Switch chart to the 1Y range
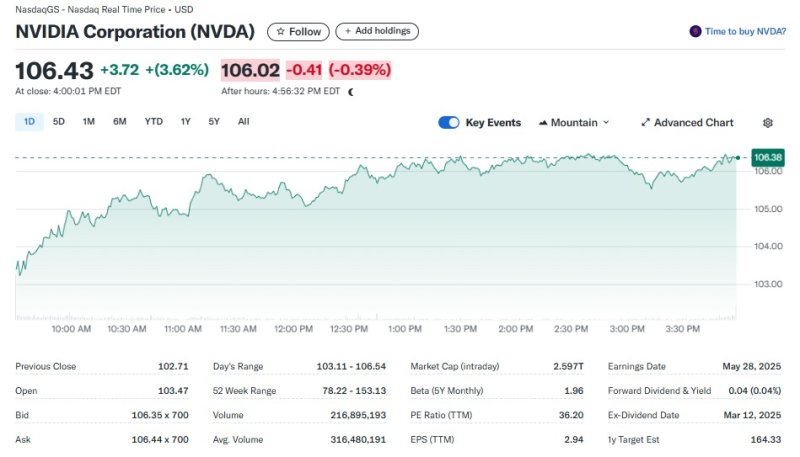 tap(185, 122)
